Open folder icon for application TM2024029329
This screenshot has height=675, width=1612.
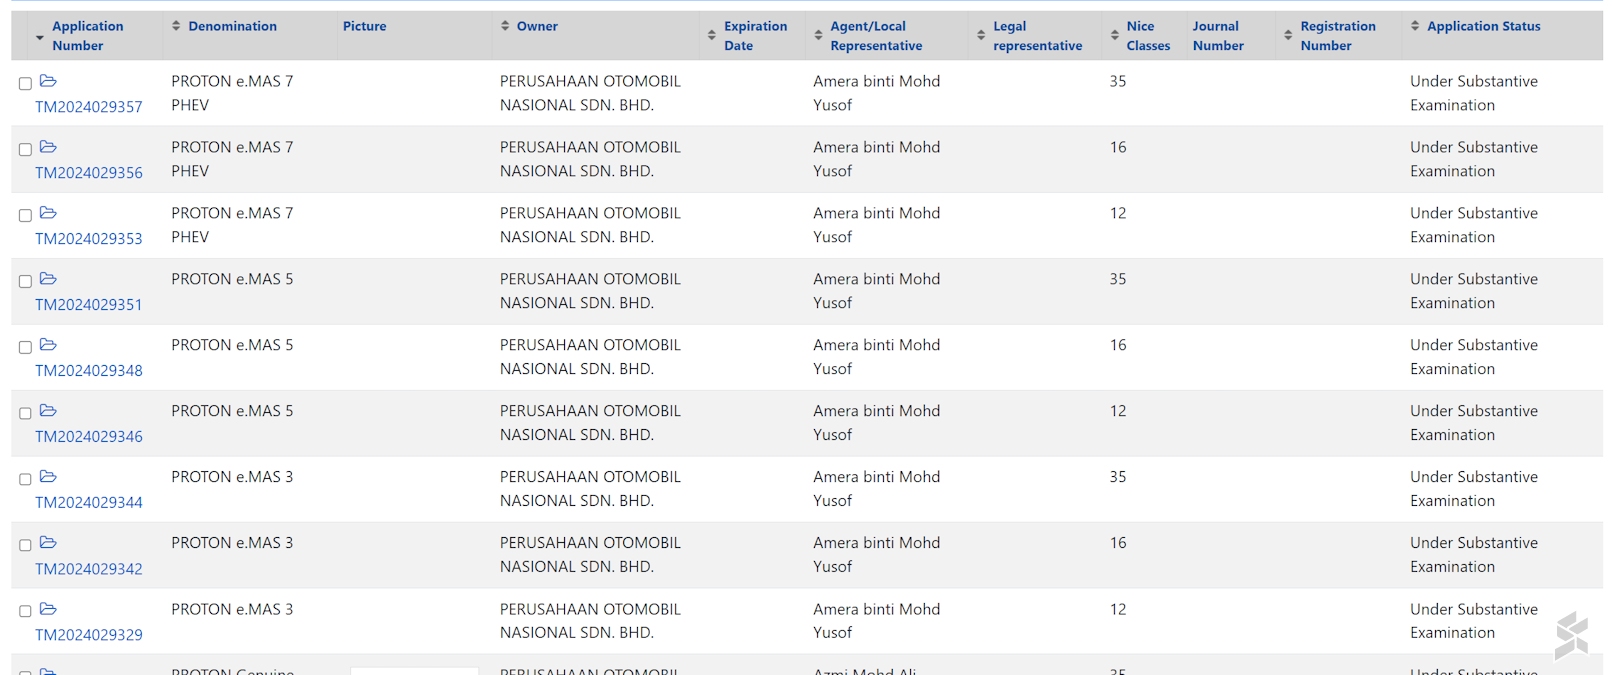click(48, 609)
